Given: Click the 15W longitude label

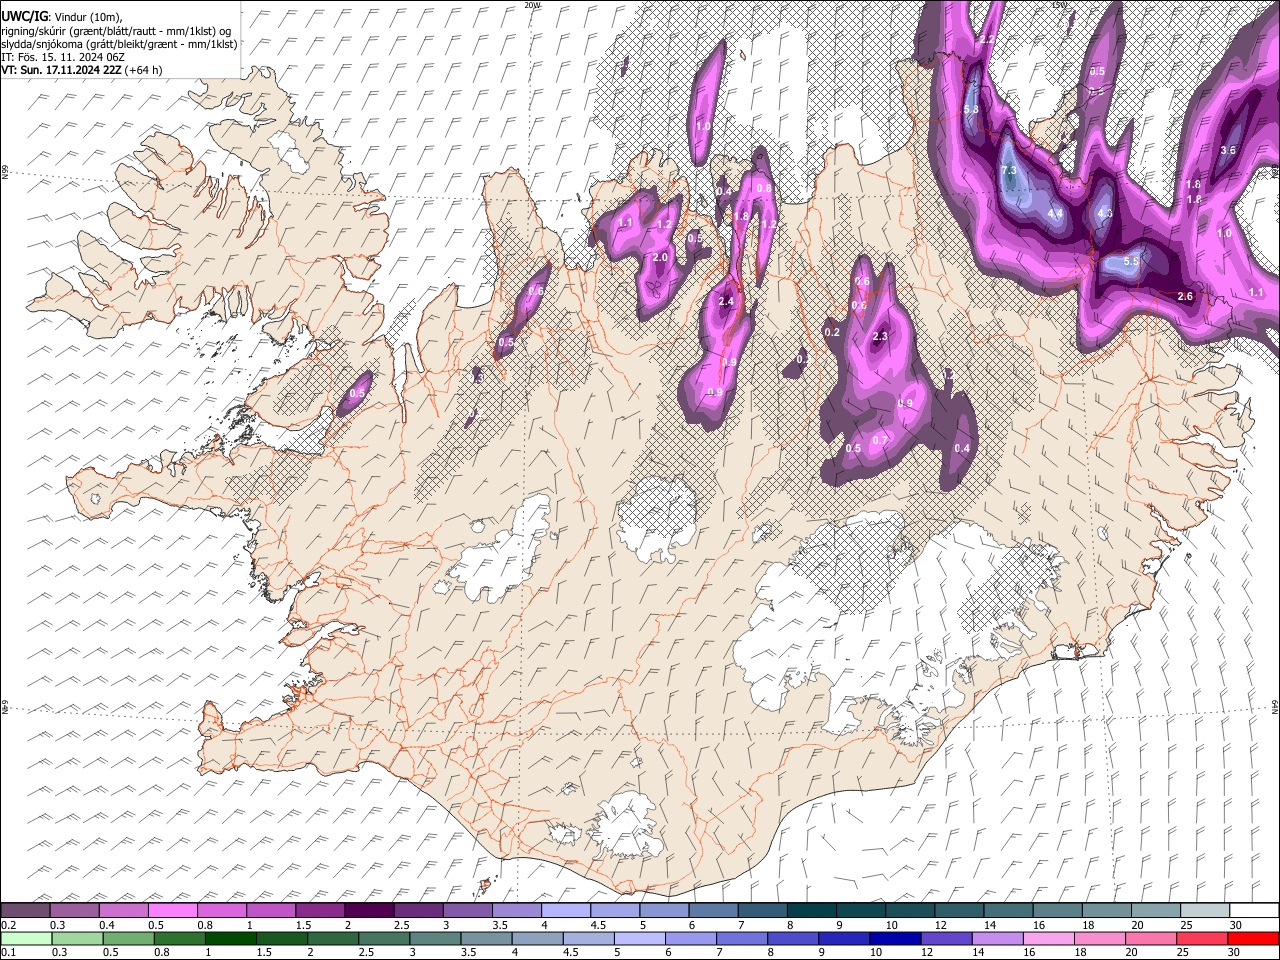Looking at the screenshot, I should [x=1059, y=5].
